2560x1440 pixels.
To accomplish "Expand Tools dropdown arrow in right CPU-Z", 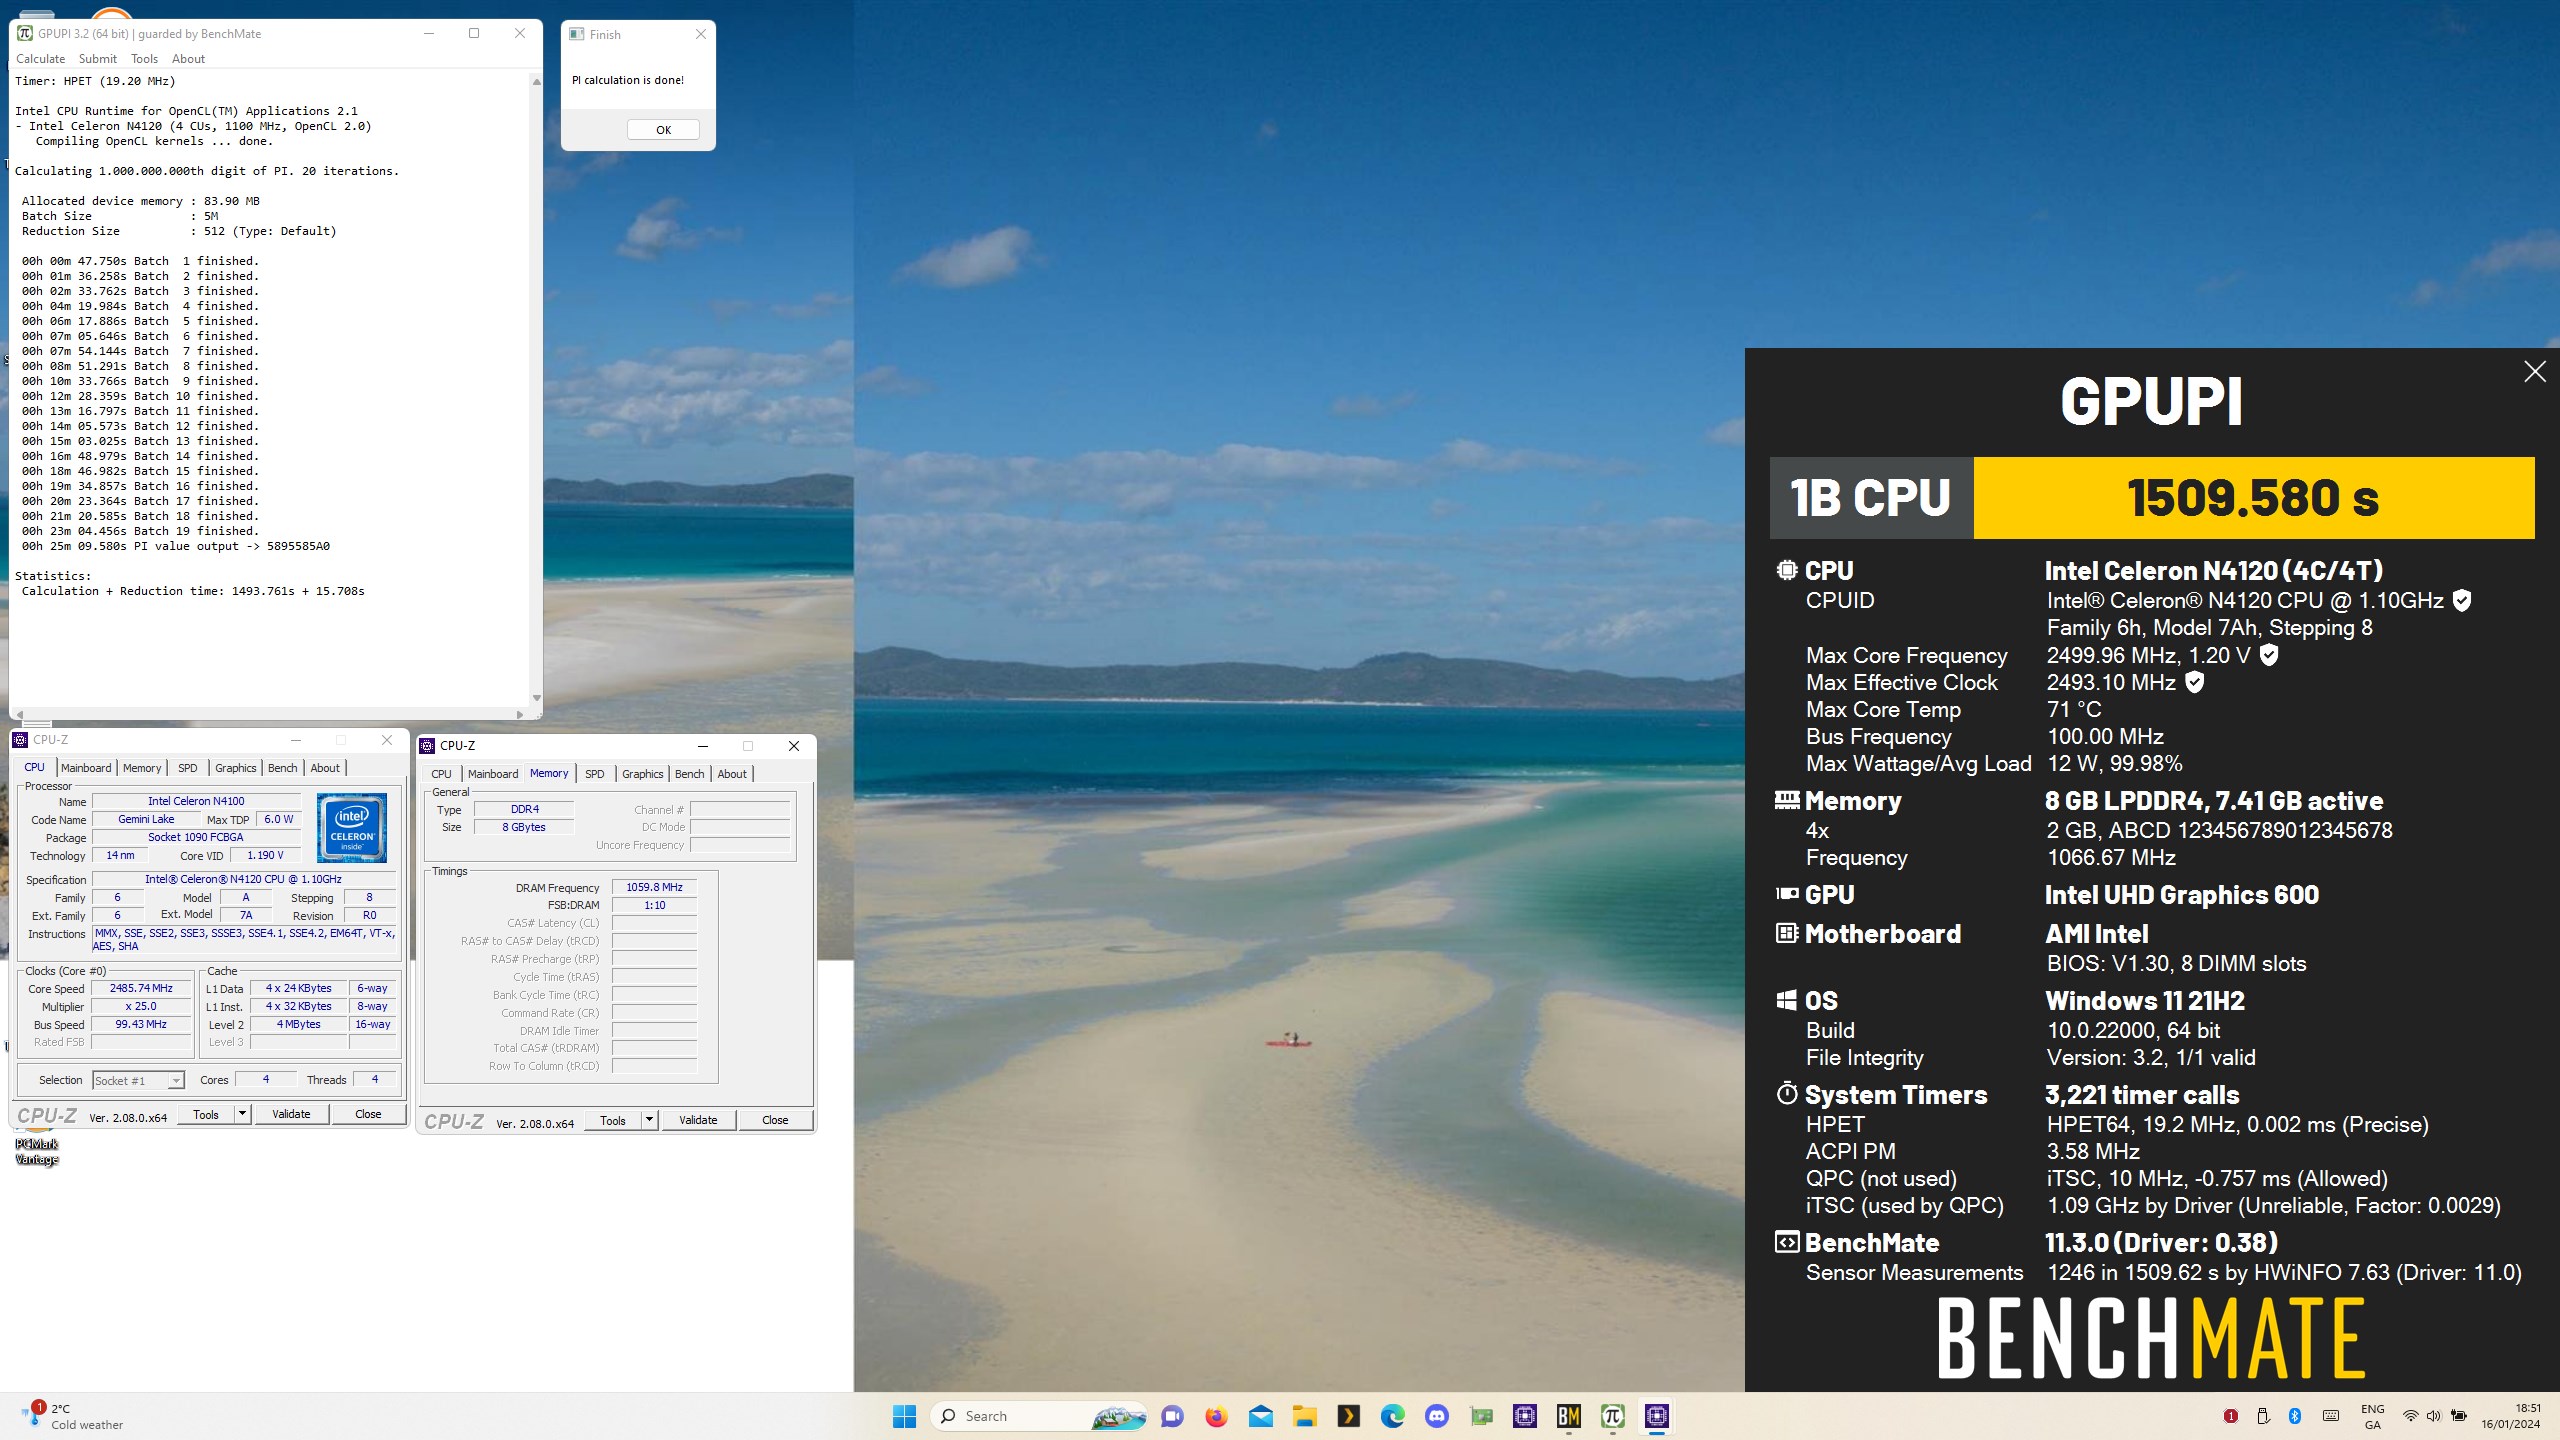I will point(649,1120).
